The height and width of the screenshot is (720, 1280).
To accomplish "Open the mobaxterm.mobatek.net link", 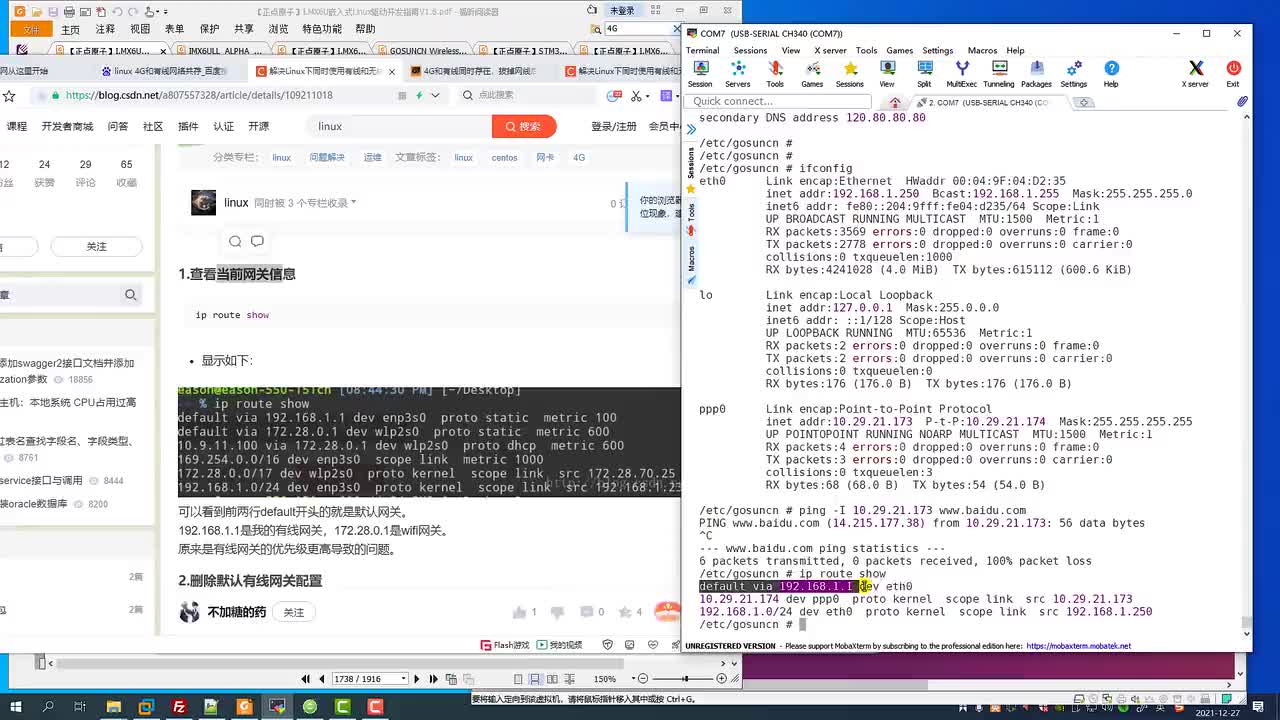I will [1078, 646].
